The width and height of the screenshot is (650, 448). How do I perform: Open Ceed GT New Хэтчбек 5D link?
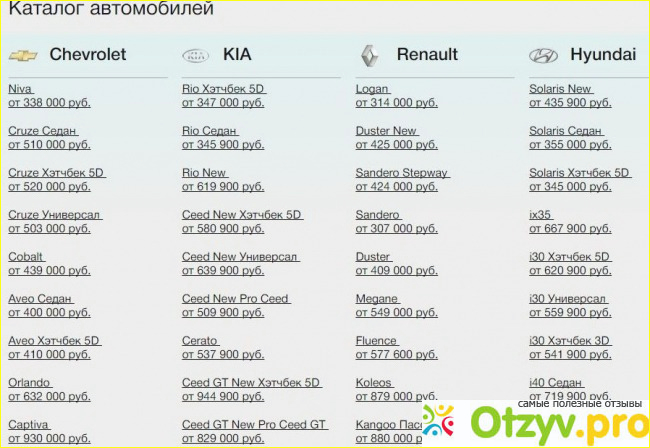point(251,382)
